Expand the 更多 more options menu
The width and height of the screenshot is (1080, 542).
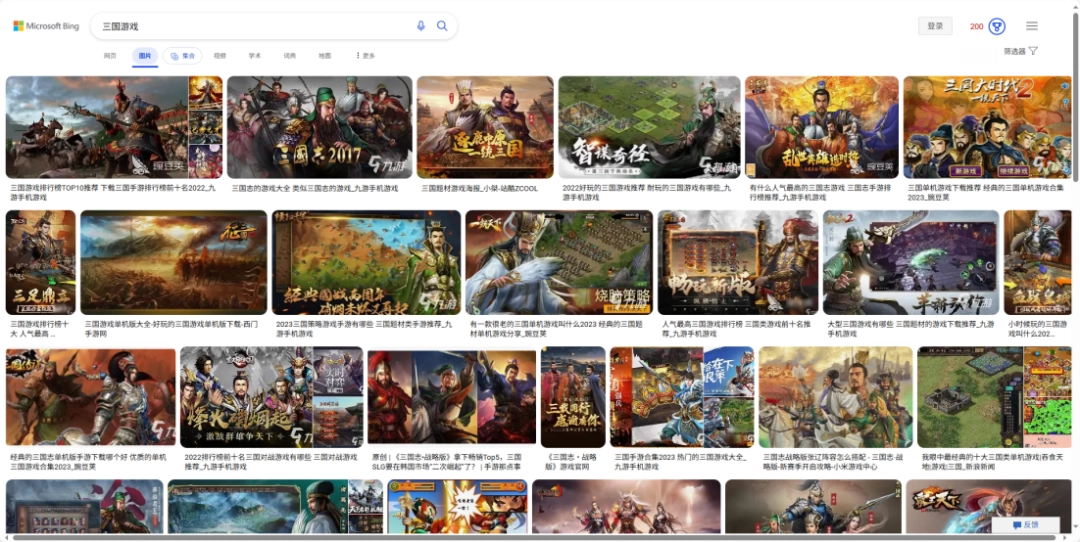point(365,56)
